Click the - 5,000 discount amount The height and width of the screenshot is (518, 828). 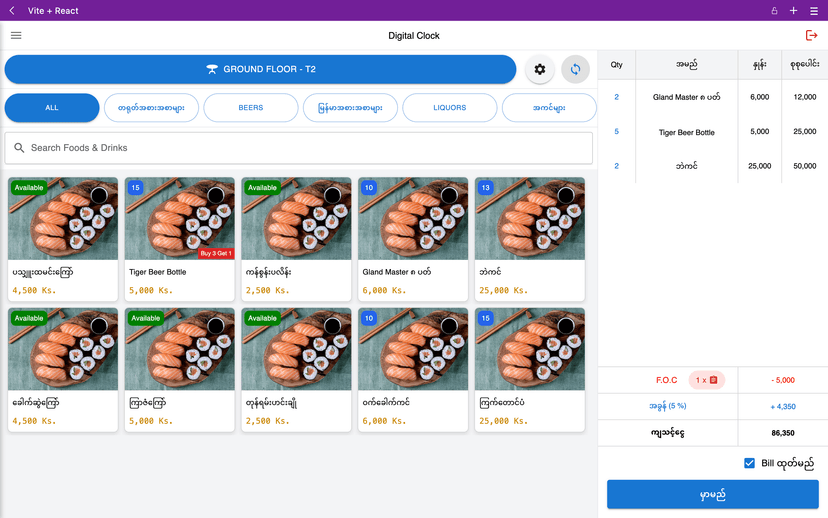[x=783, y=380]
